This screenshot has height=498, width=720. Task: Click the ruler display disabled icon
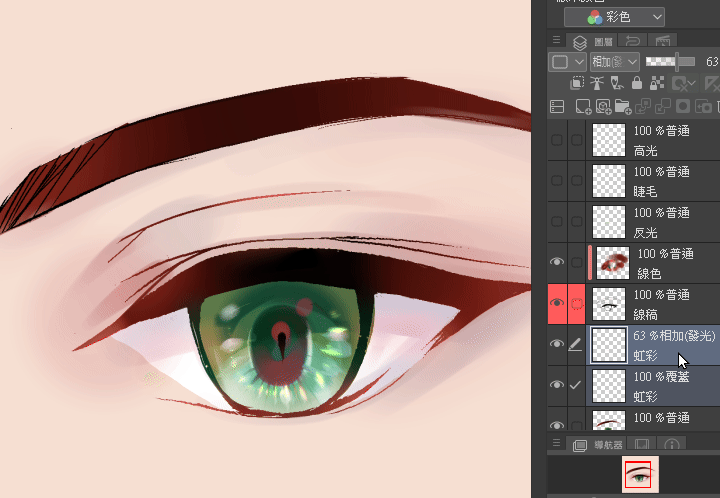click(x=711, y=84)
